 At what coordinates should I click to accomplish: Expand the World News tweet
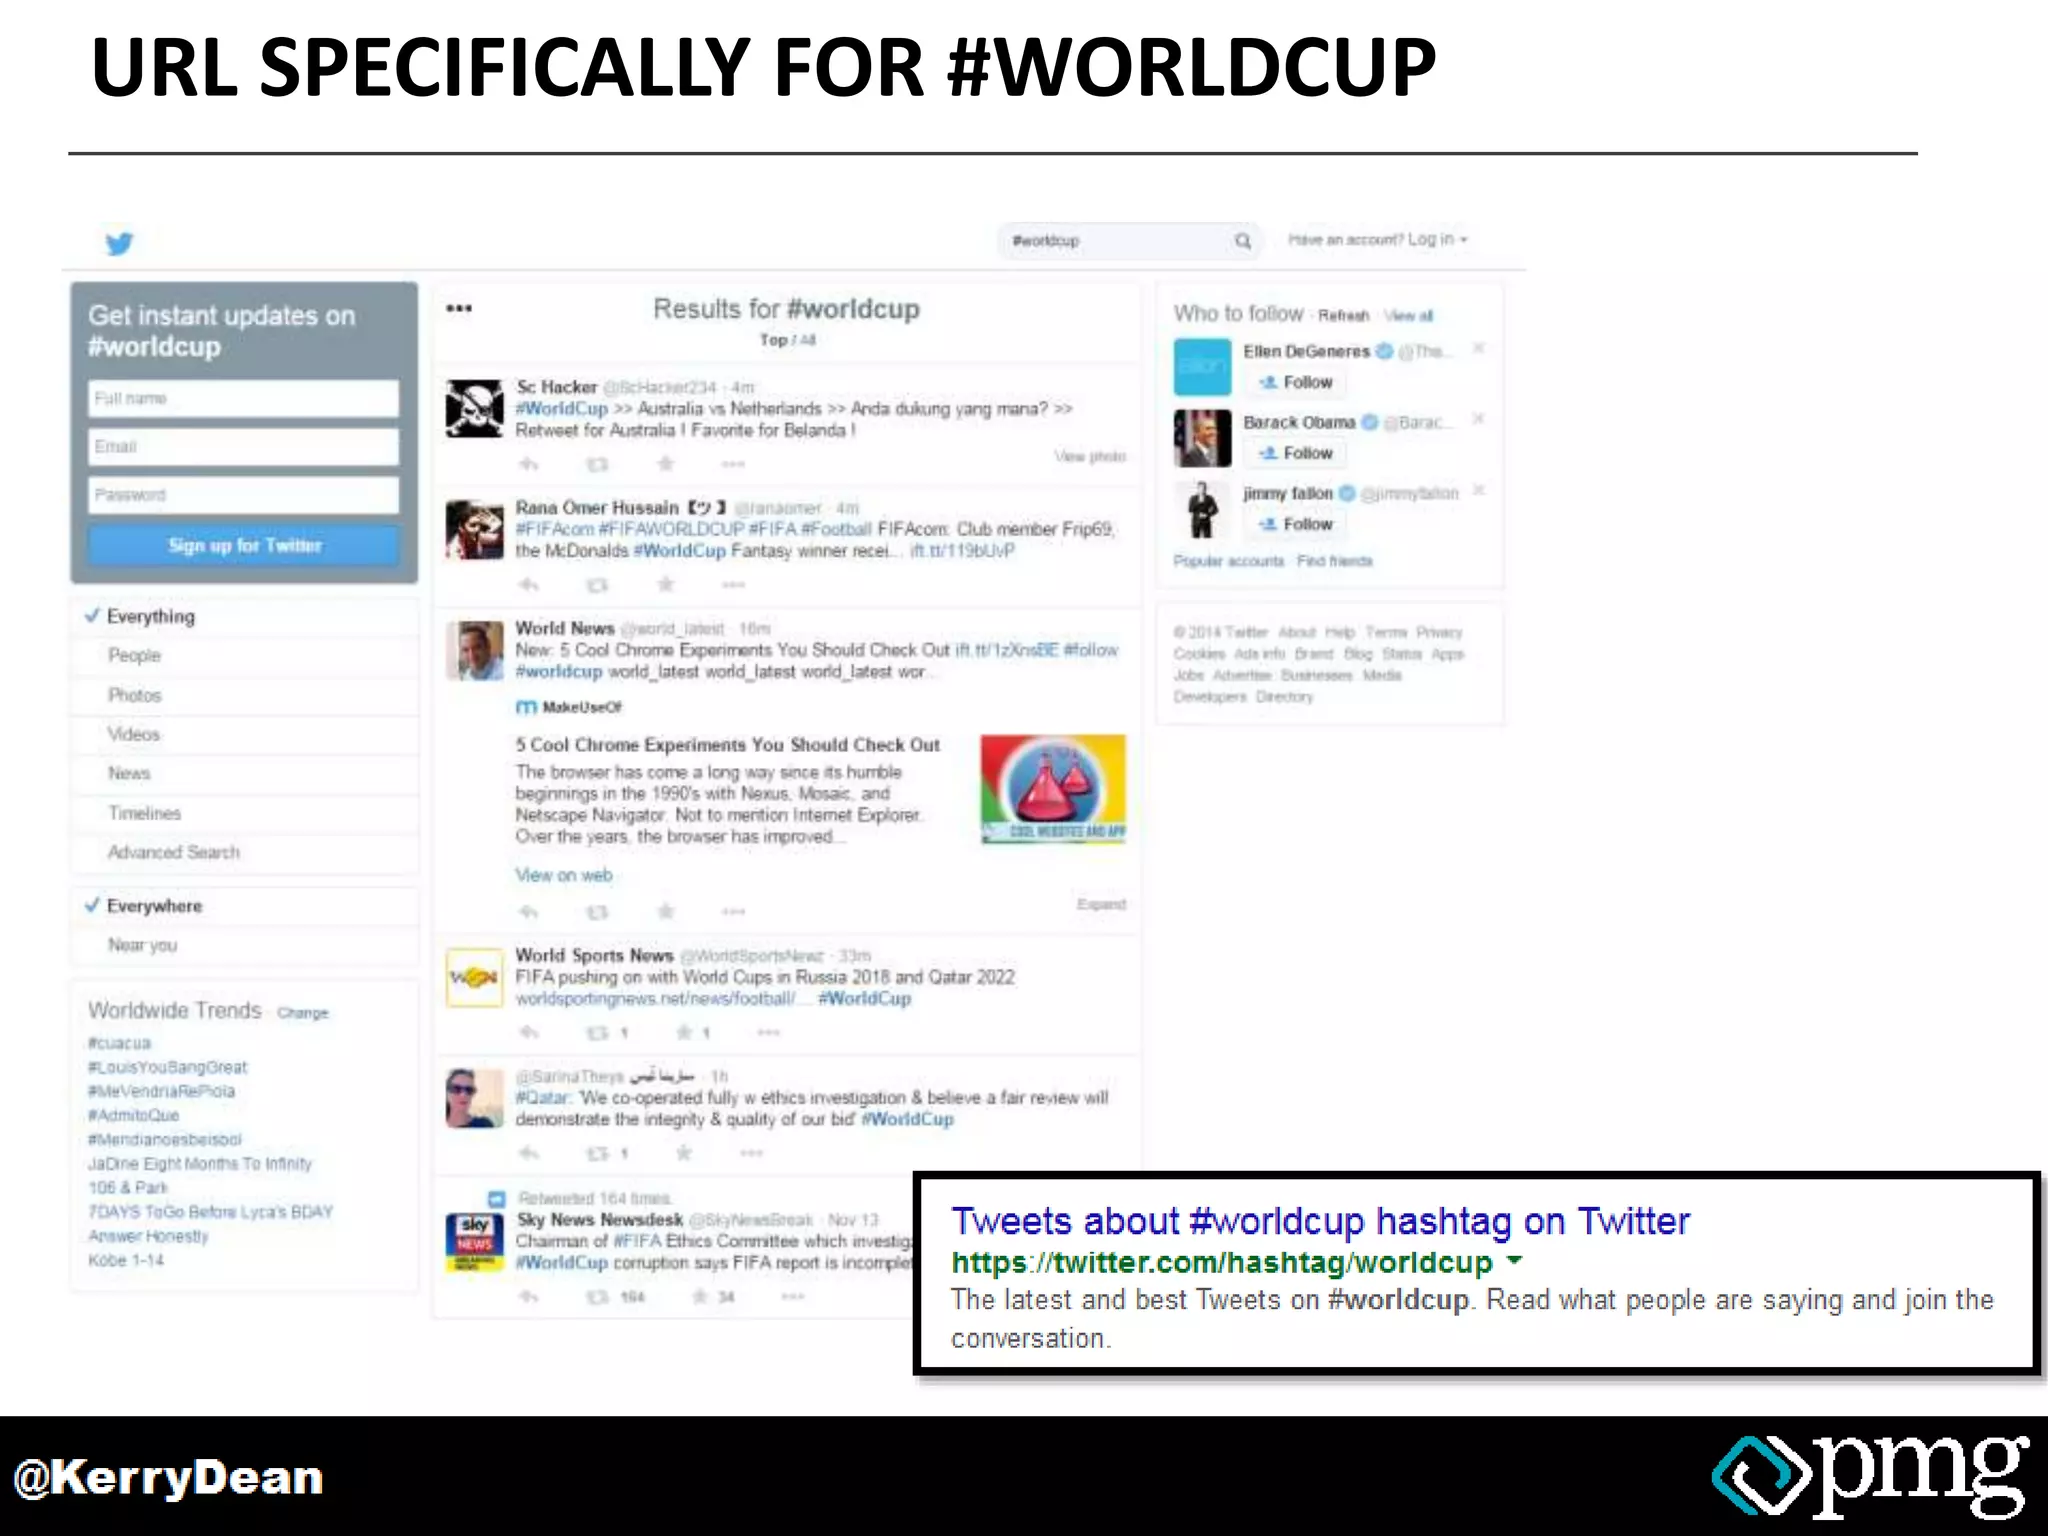(x=1101, y=904)
